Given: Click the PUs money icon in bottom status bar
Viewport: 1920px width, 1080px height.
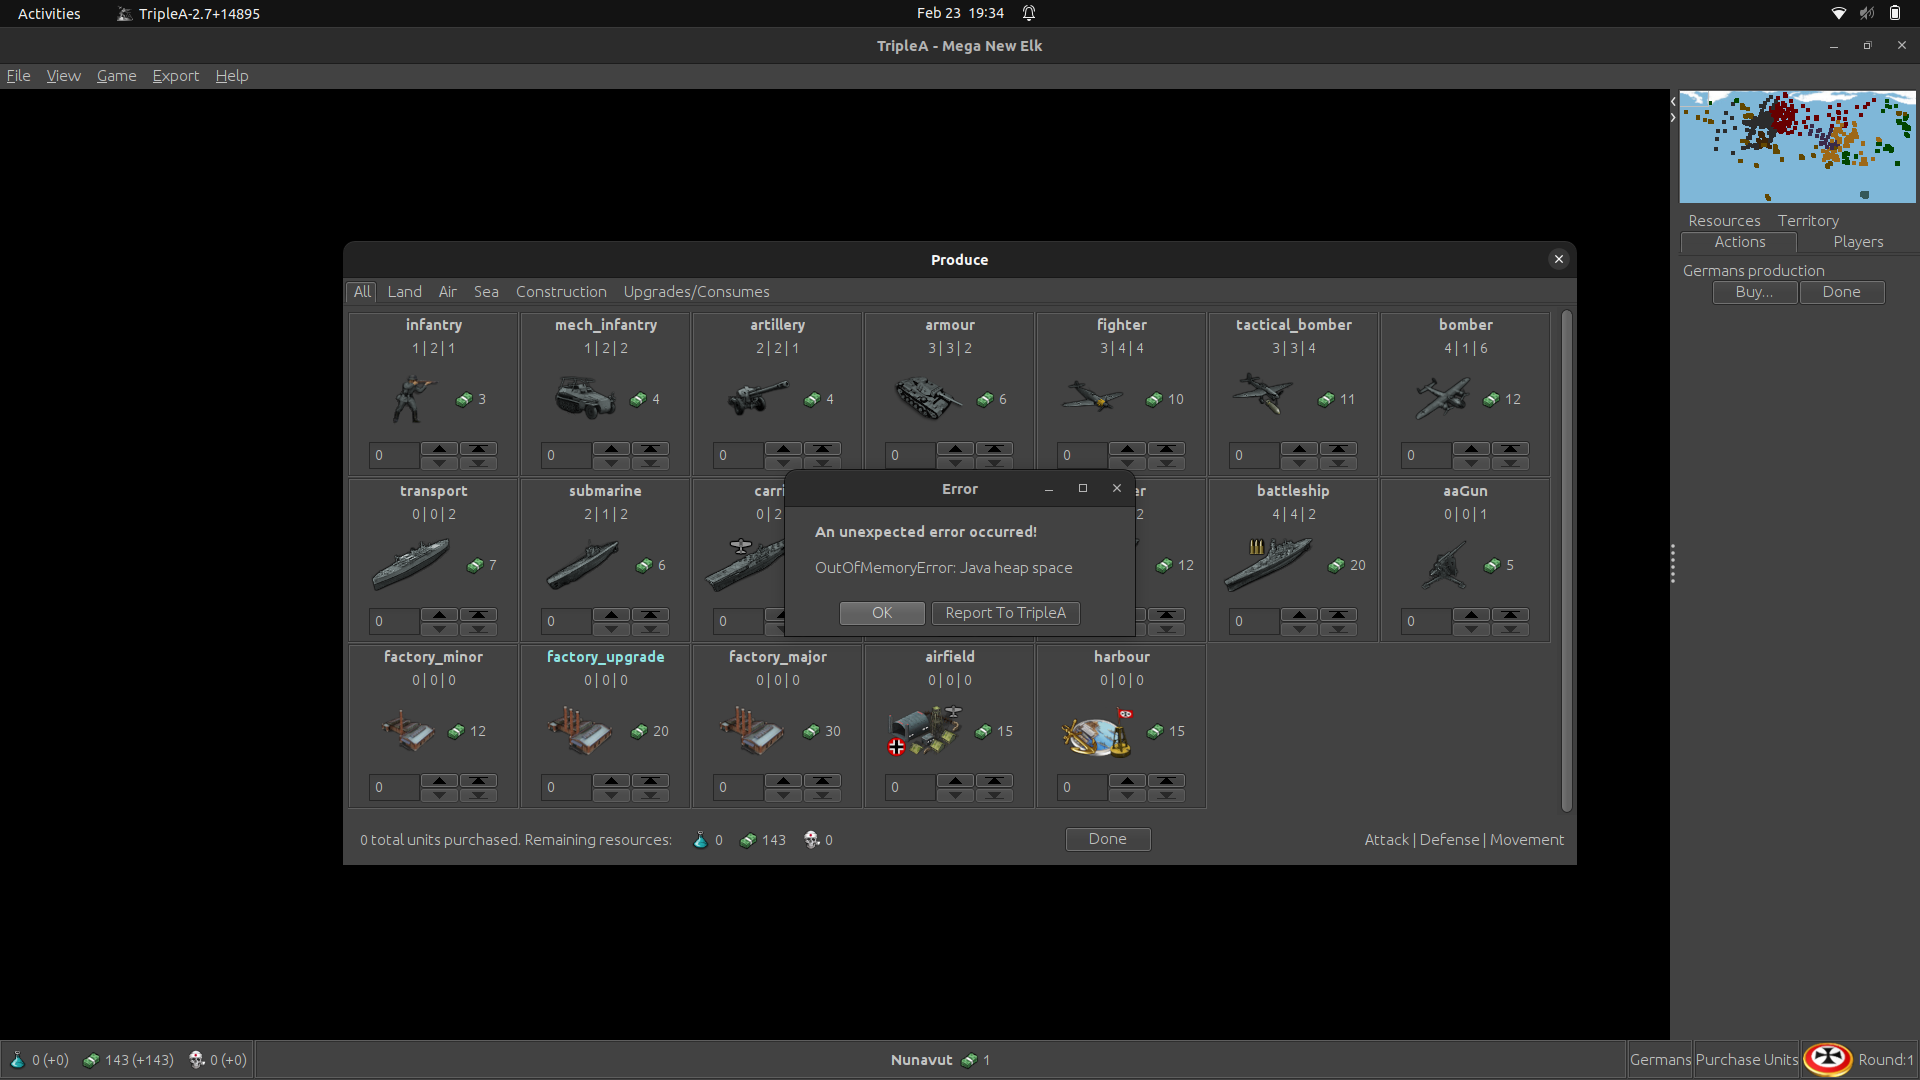Looking at the screenshot, I should tap(91, 1060).
